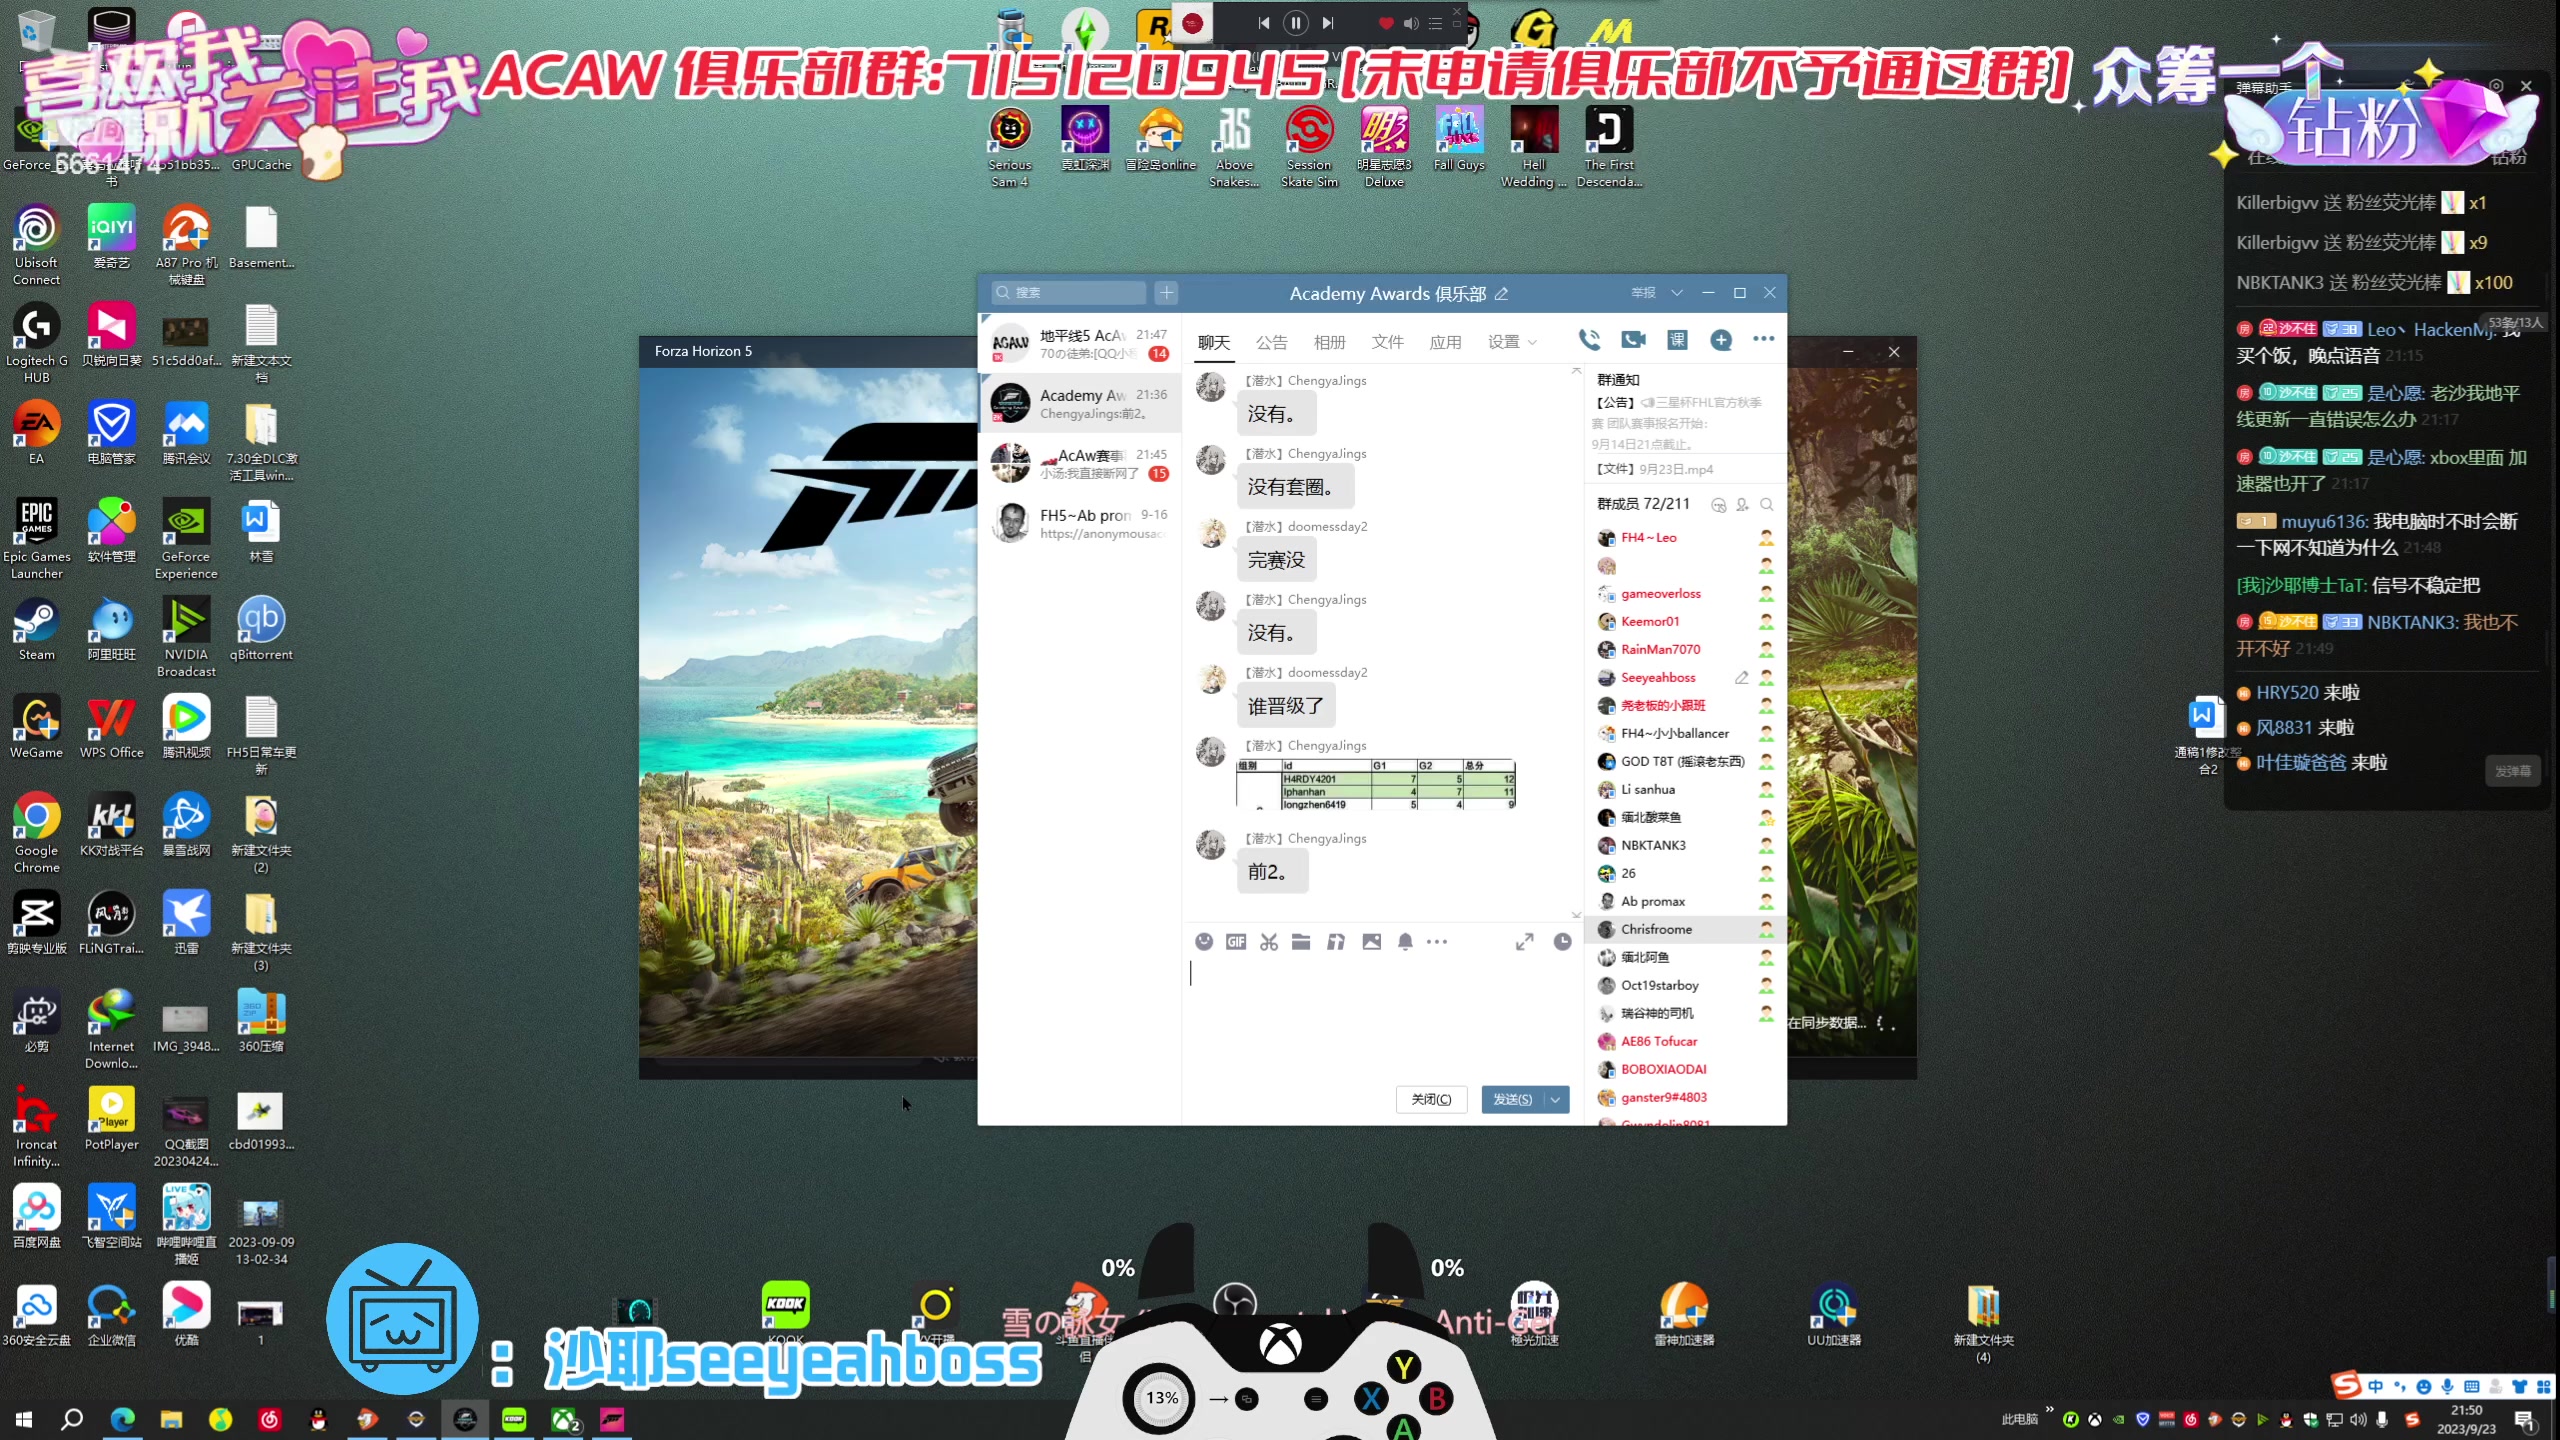Open message history with the clock icon
The height and width of the screenshot is (1440, 2560).
click(x=1562, y=942)
